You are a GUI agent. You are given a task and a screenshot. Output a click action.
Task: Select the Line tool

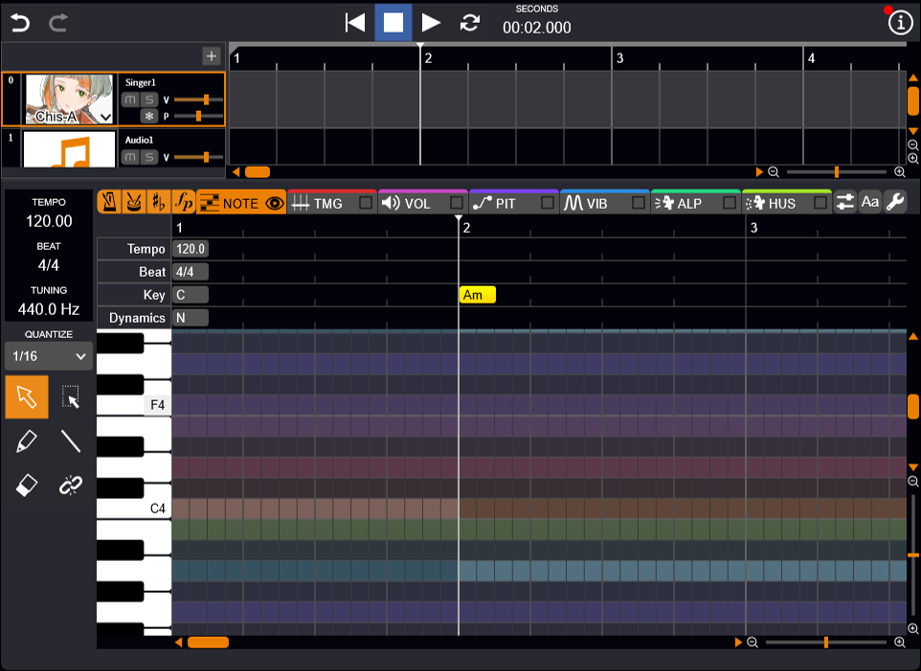point(70,440)
